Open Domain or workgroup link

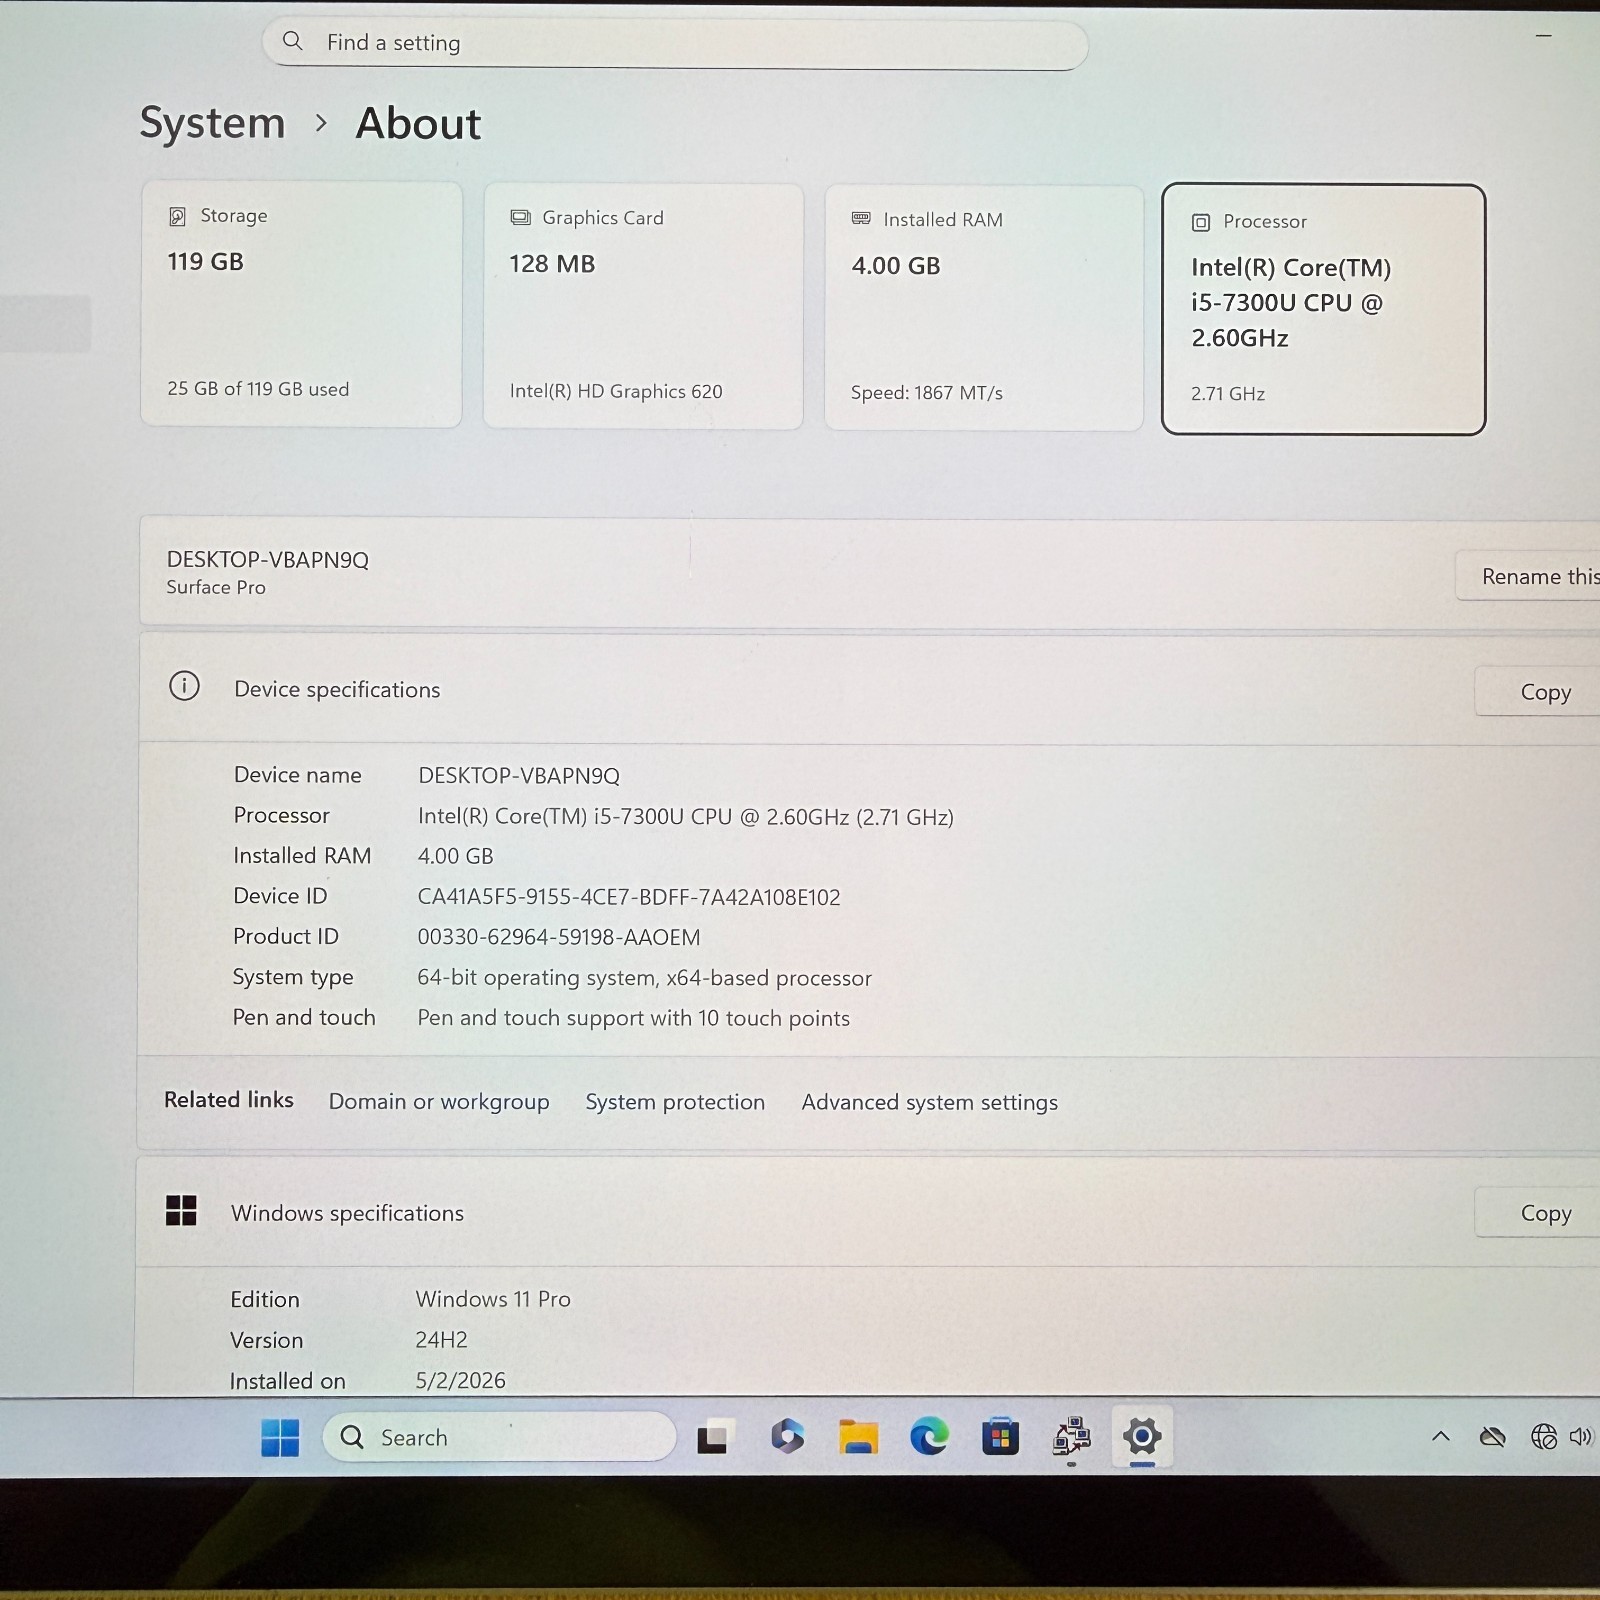pyautogui.click(x=439, y=1102)
